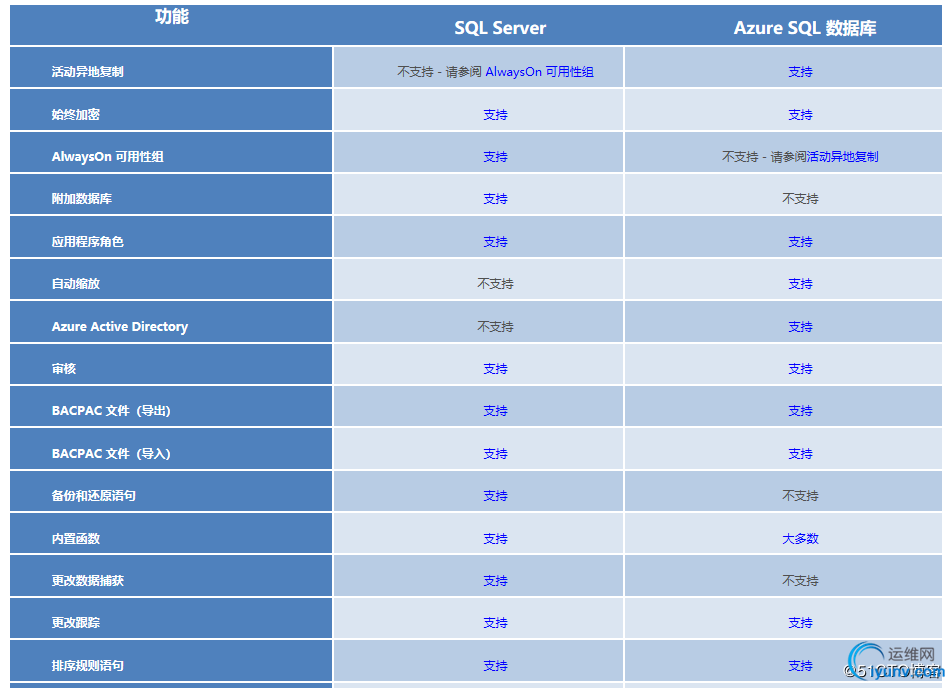This screenshot has height=688, width=951.
Task: Click the 功能 column header
Action: pyautogui.click(x=172, y=17)
